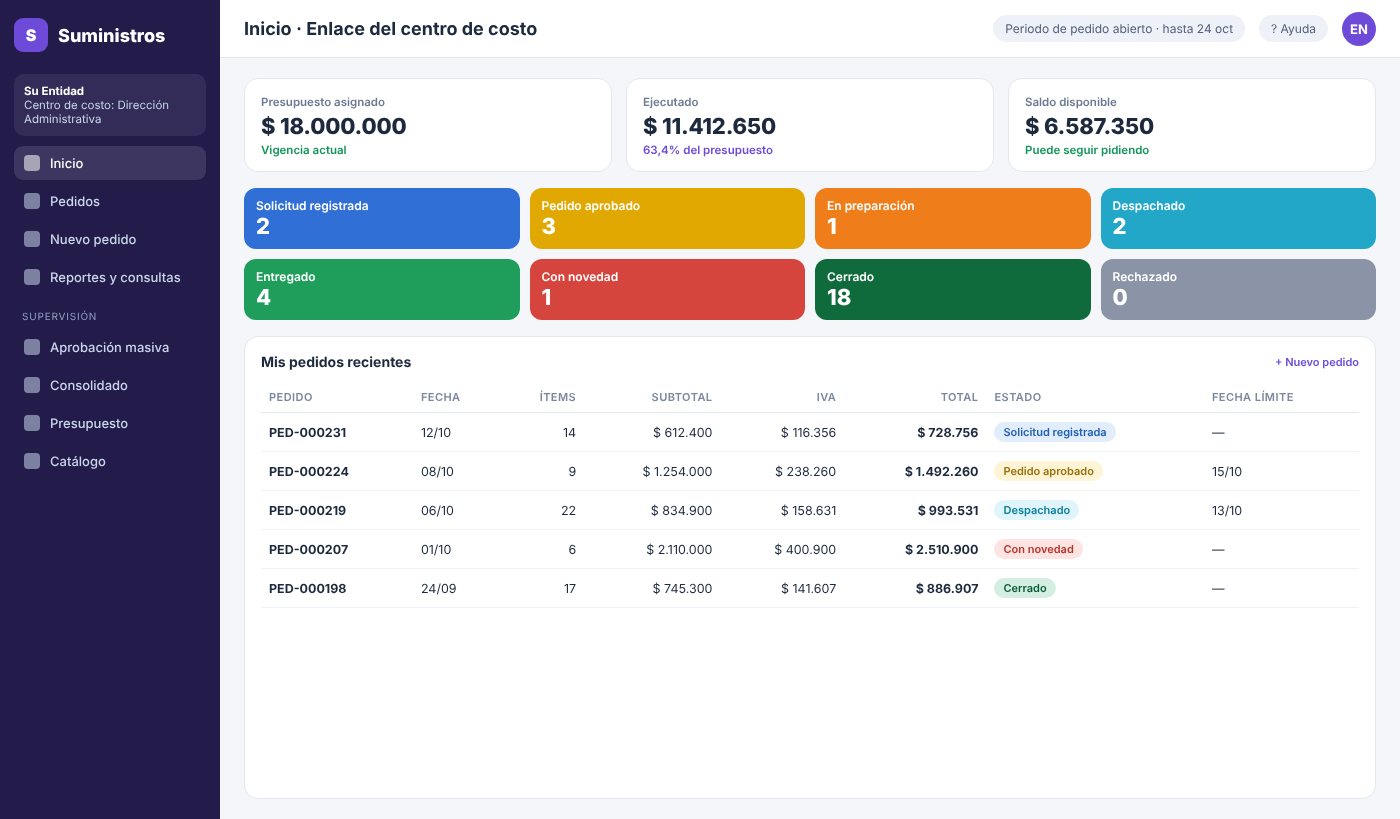Open Reportes y consultas section
The height and width of the screenshot is (819, 1400).
[110, 277]
